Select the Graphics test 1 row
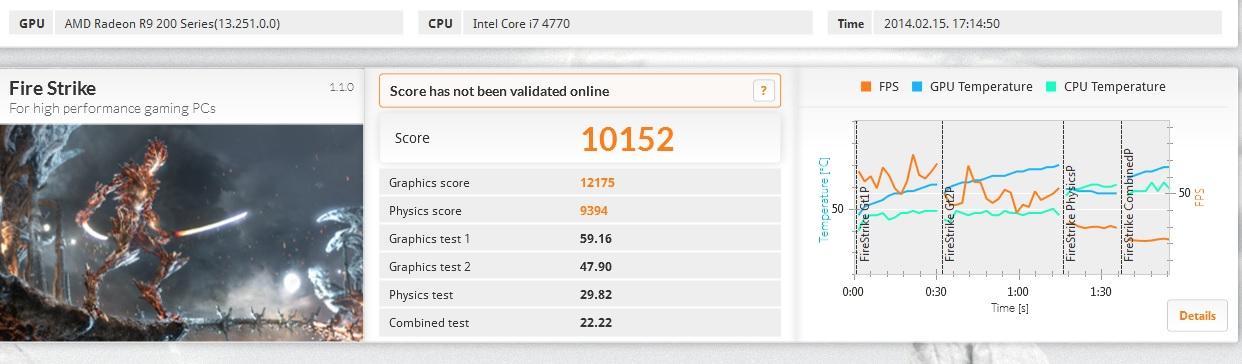1242x364 pixels. point(580,239)
